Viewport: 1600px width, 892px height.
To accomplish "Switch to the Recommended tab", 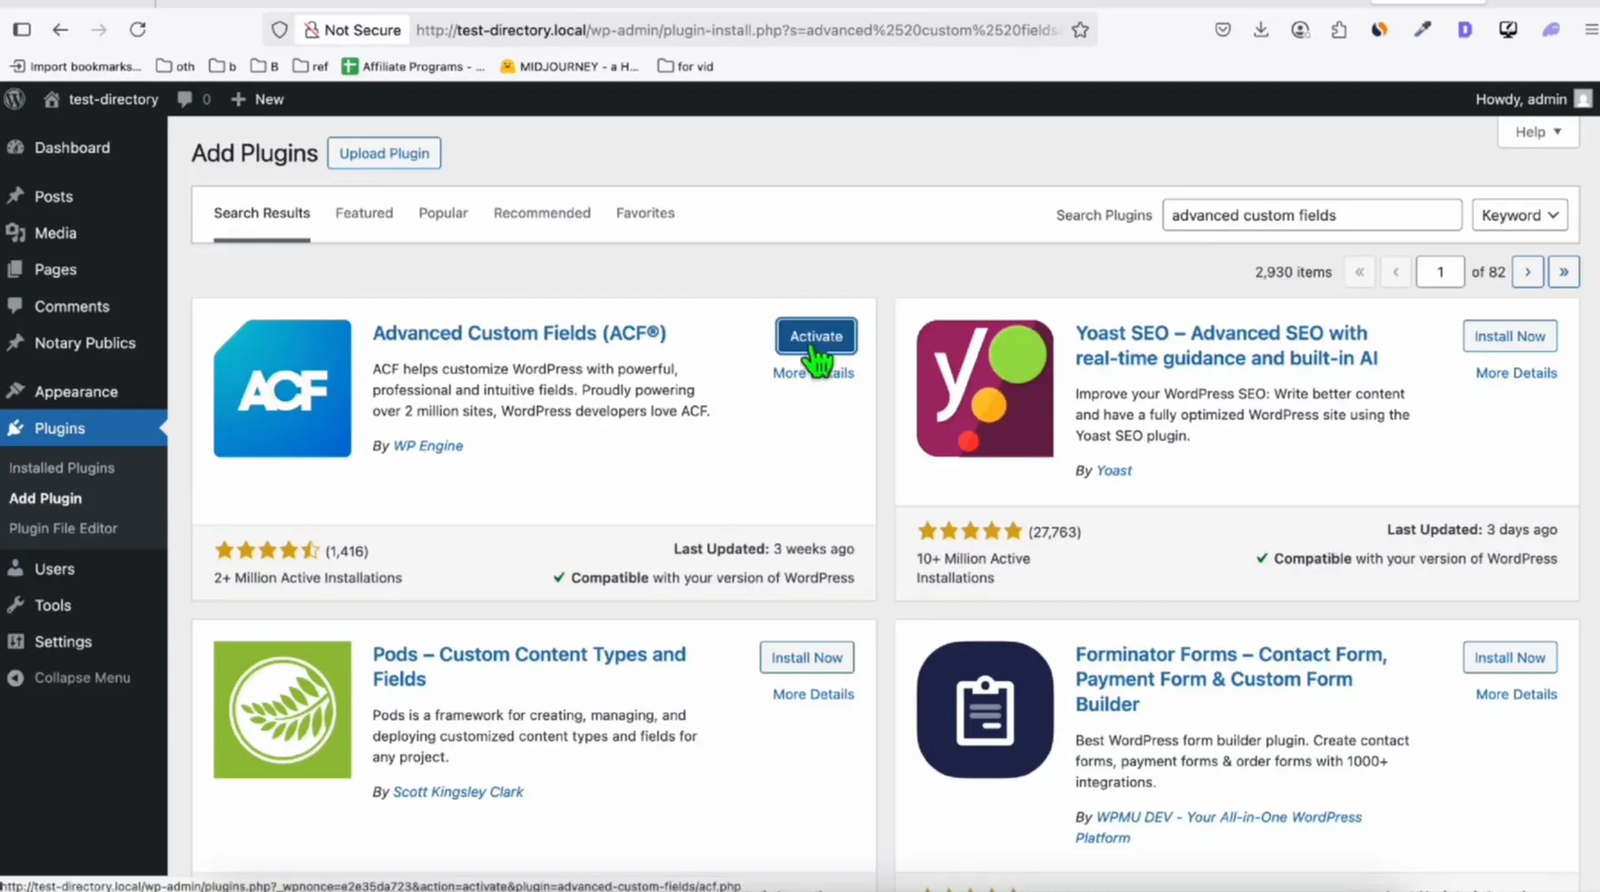I will (542, 213).
